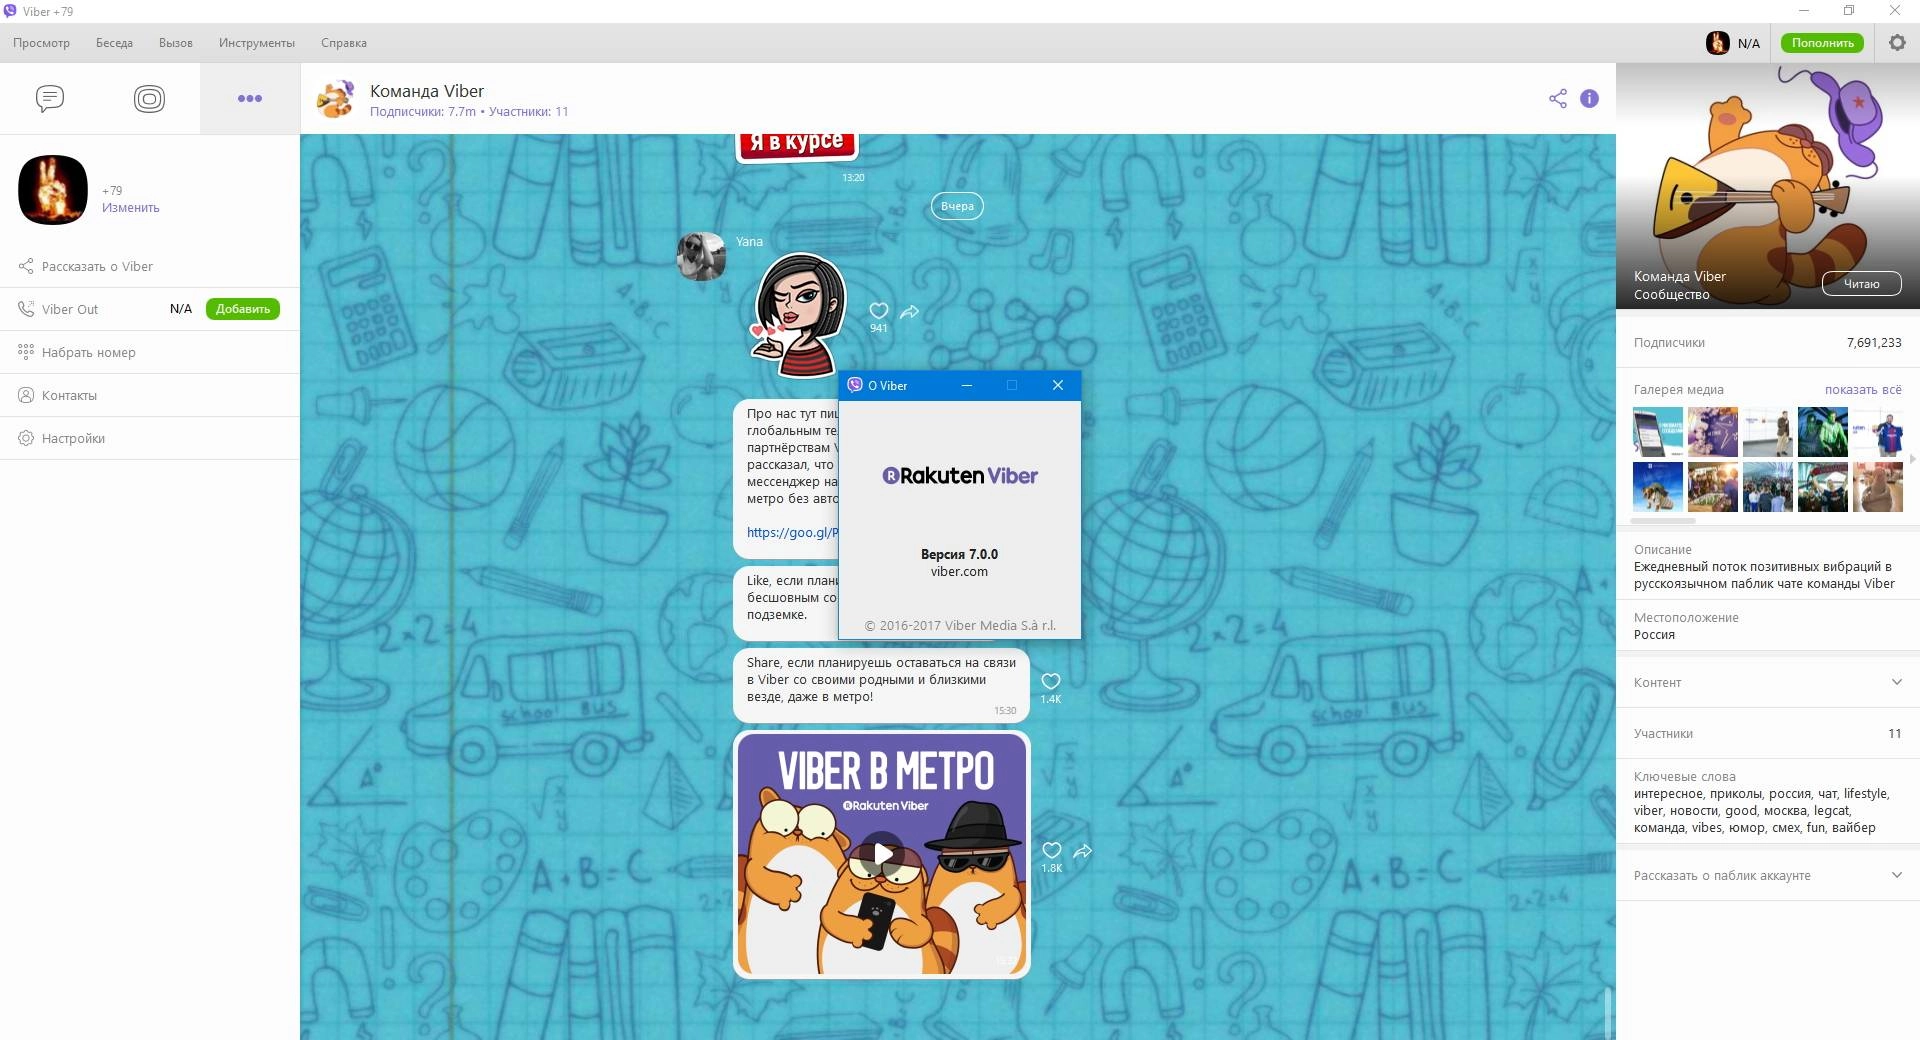Like the 'Share, если планируешь' message
The height and width of the screenshot is (1040, 1920).
(1051, 681)
